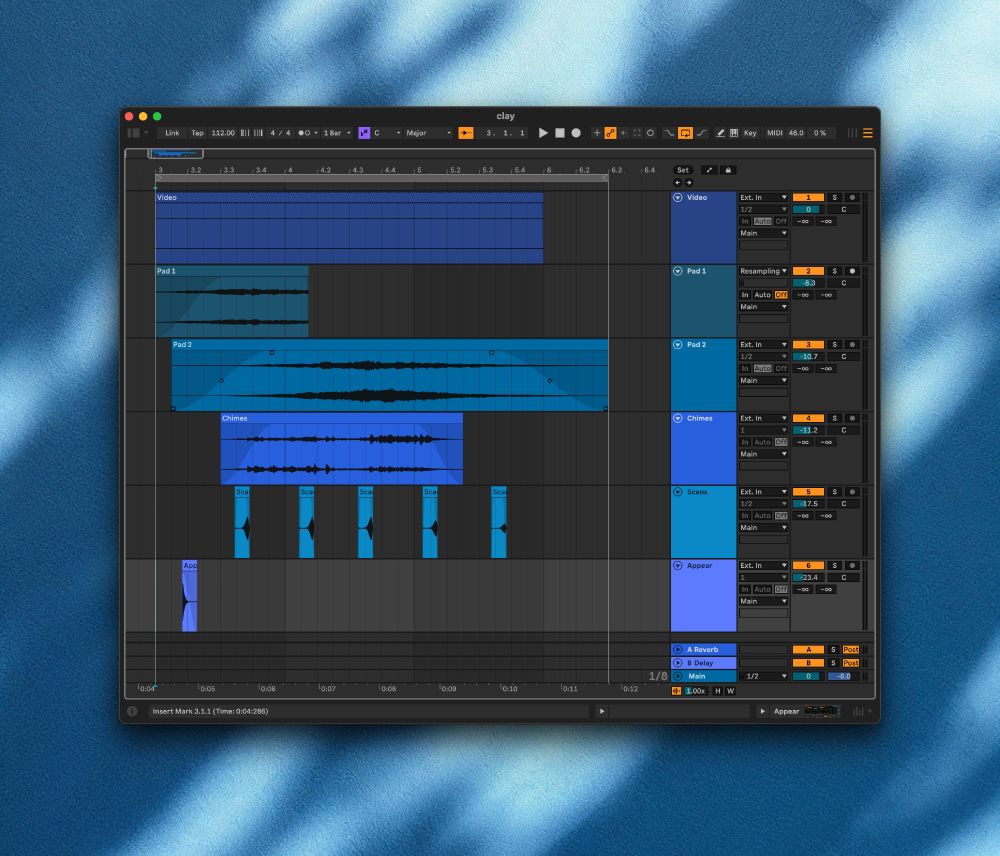Select the Chimes audio clip in arrangement
The height and width of the screenshot is (856, 1000).
(x=342, y=448)
